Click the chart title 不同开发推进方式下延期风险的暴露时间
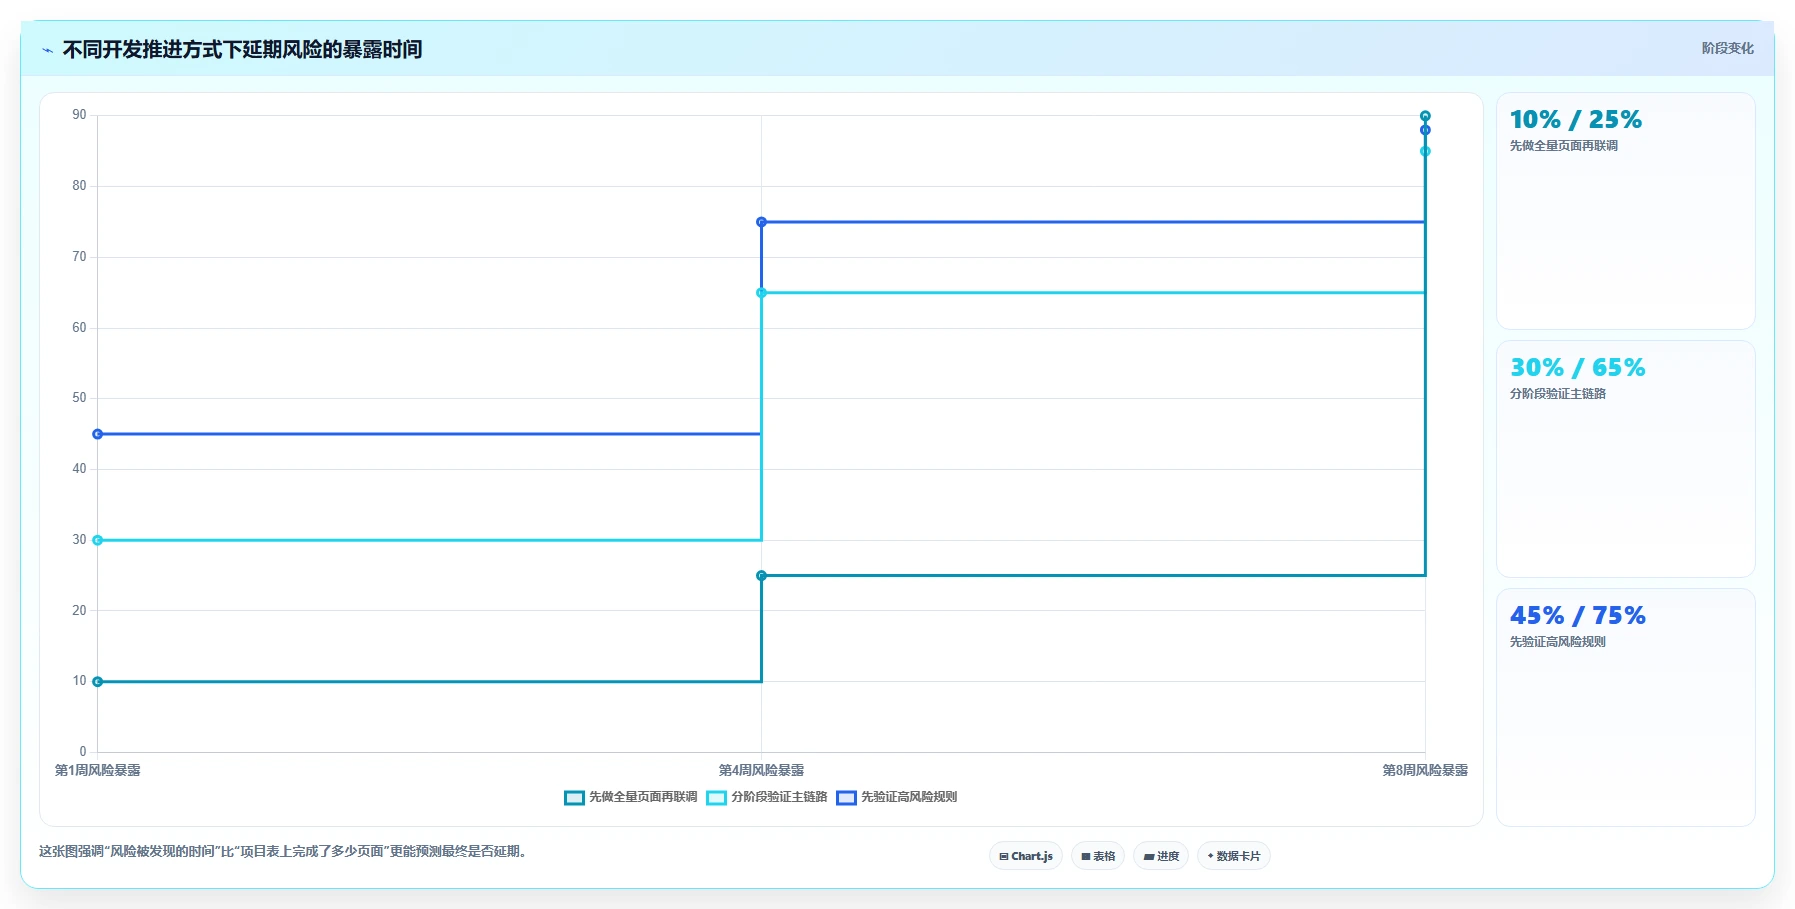The height and width of the screenshot is (909, 1795). coord(242,49)
